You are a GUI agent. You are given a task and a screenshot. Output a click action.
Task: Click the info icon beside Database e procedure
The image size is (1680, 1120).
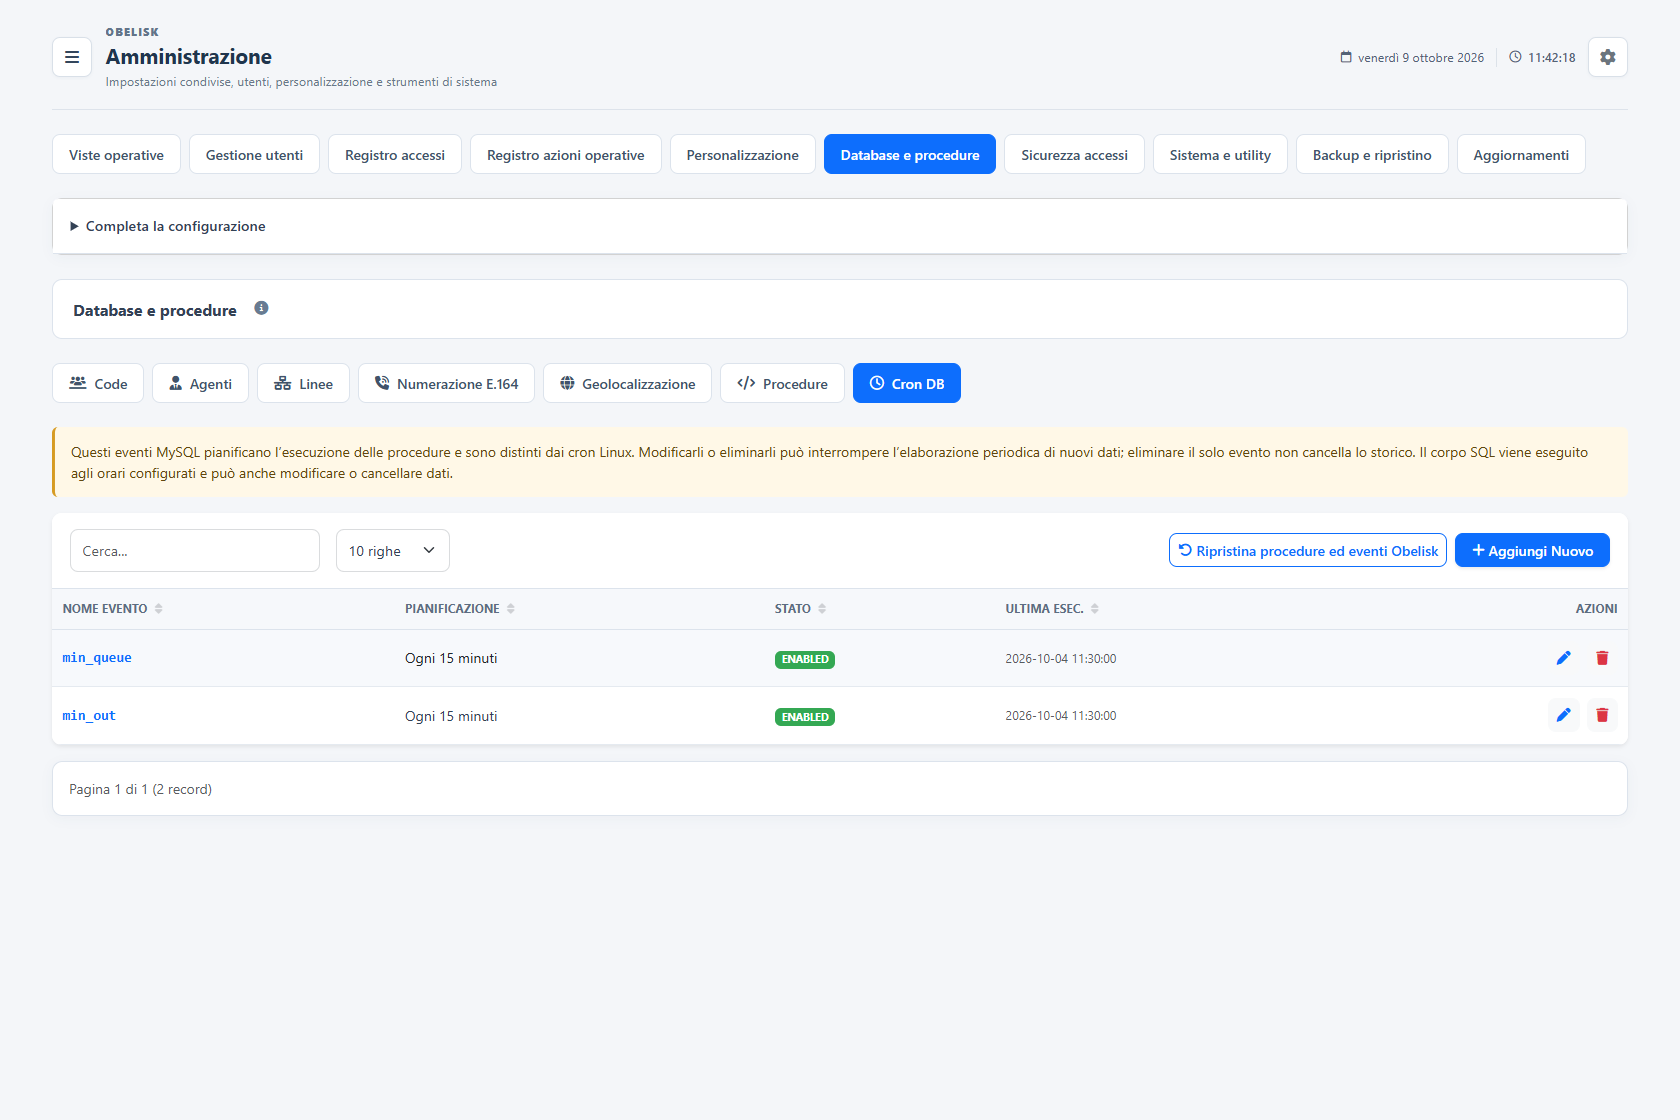tap(261, 308)
